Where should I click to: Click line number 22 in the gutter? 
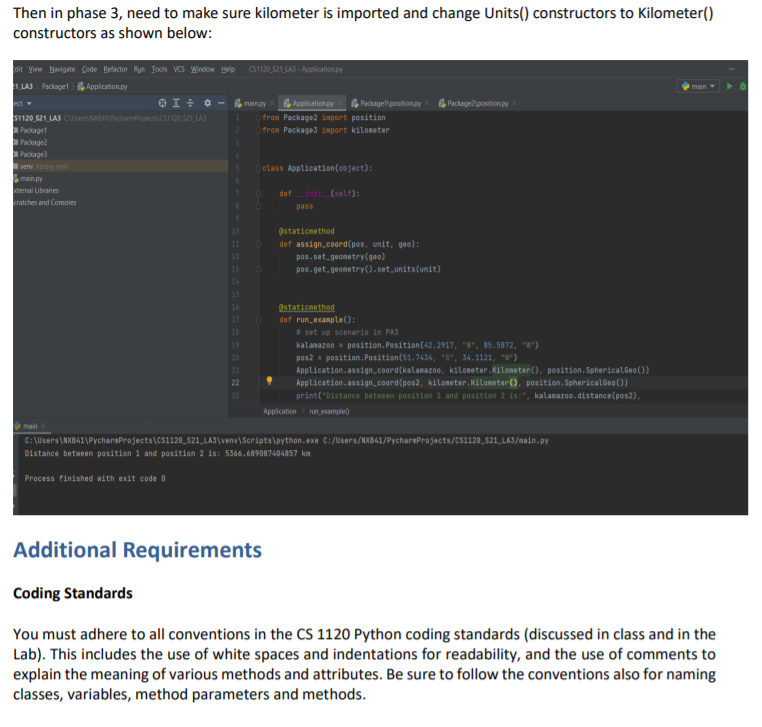coord(235,383)
